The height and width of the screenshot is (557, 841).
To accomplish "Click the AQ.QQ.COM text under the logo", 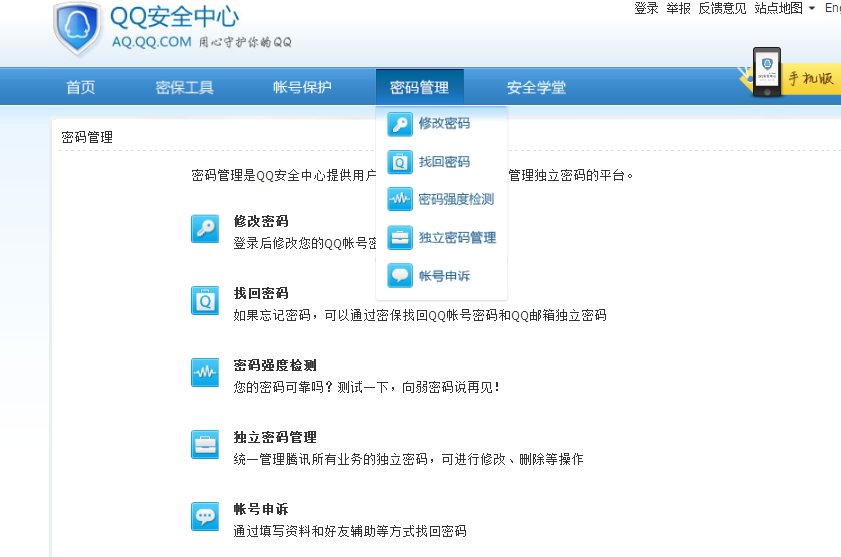I will click(152, 42).
